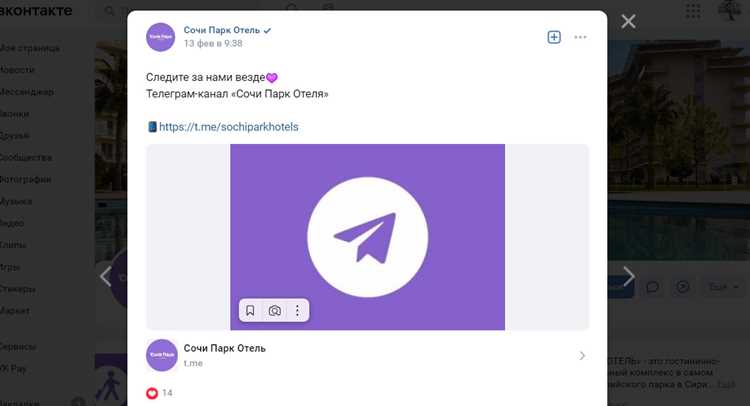750x406 pixels.
Task: Open Звонки in the left sidebar
Action: tap(15, 114)
